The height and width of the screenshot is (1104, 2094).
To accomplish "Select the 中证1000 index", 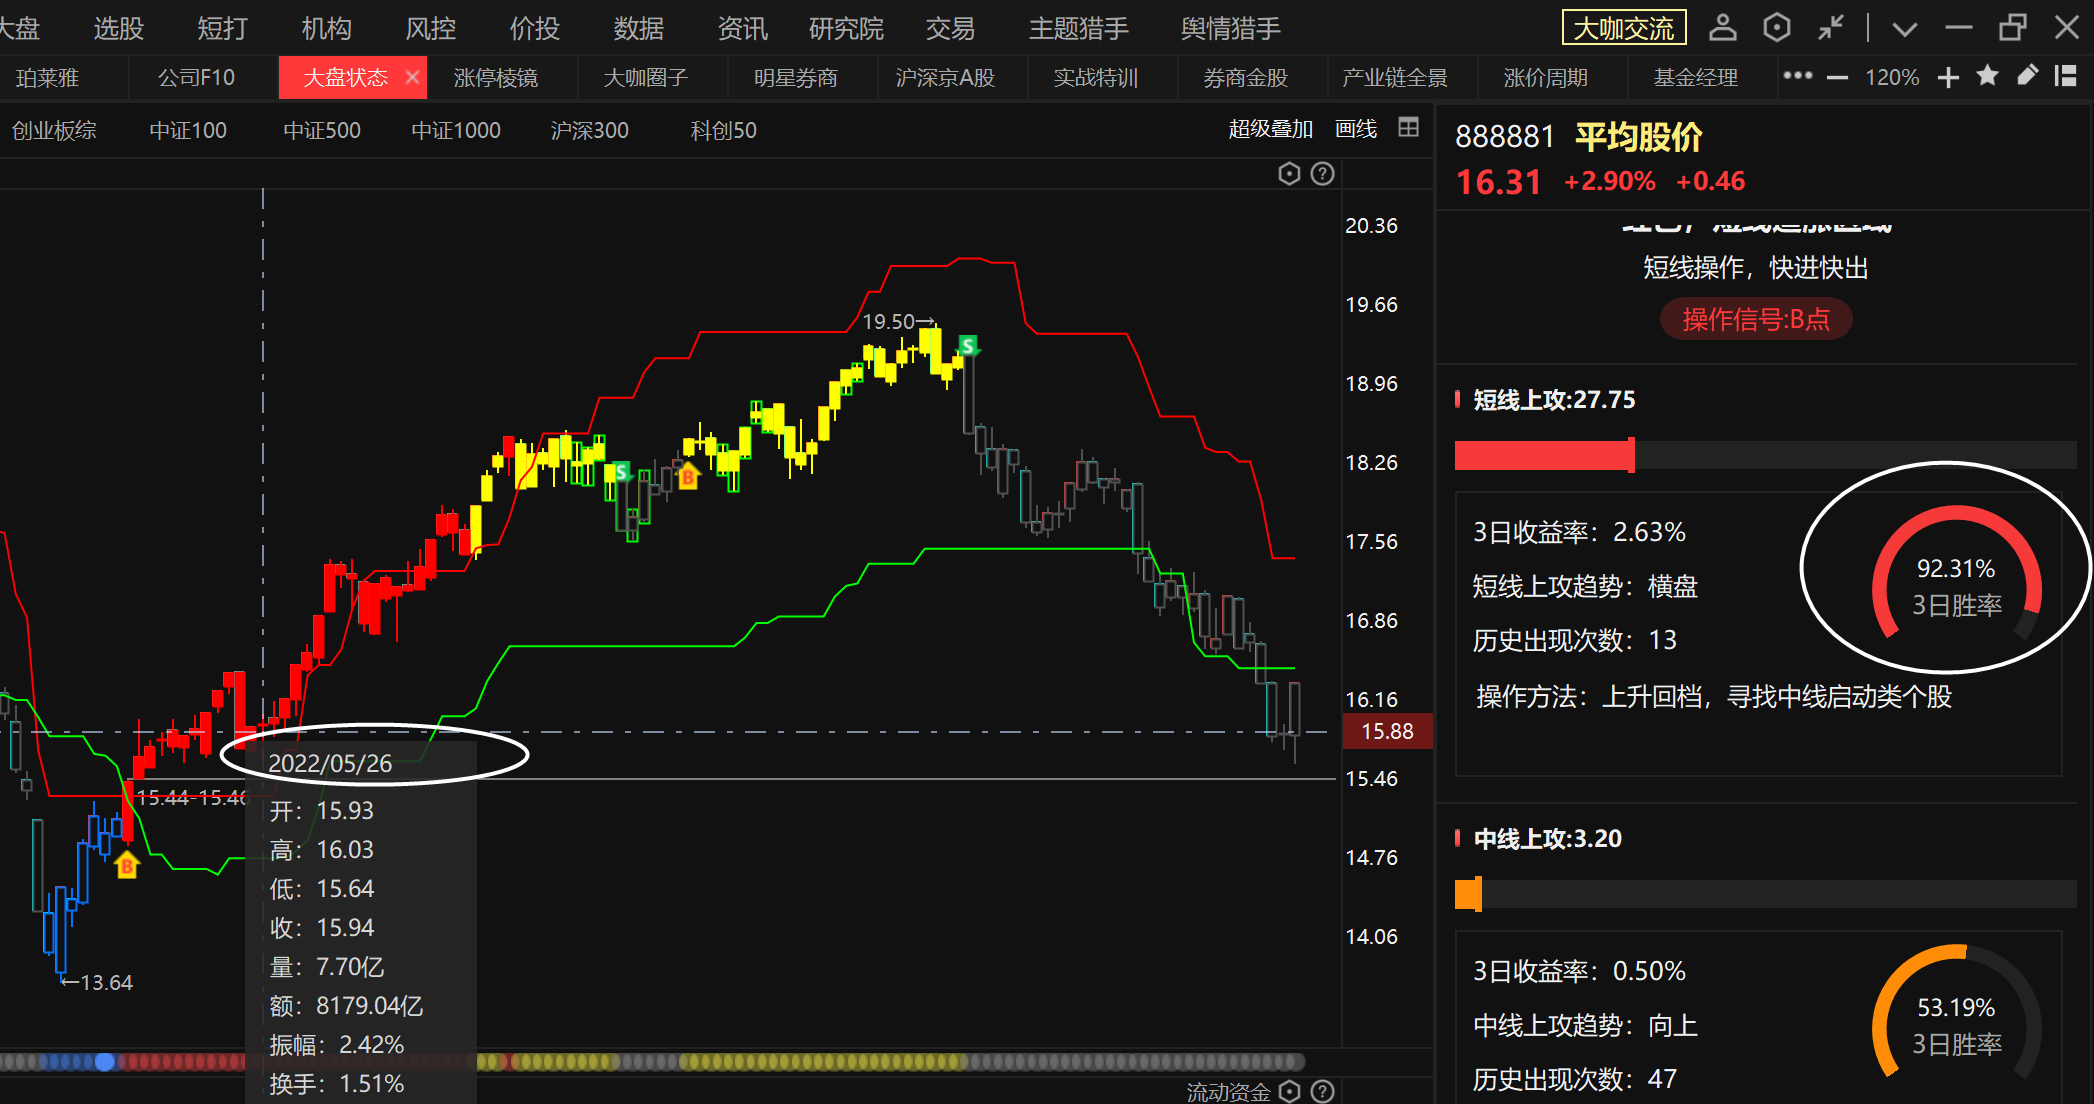I will (456, 130).
